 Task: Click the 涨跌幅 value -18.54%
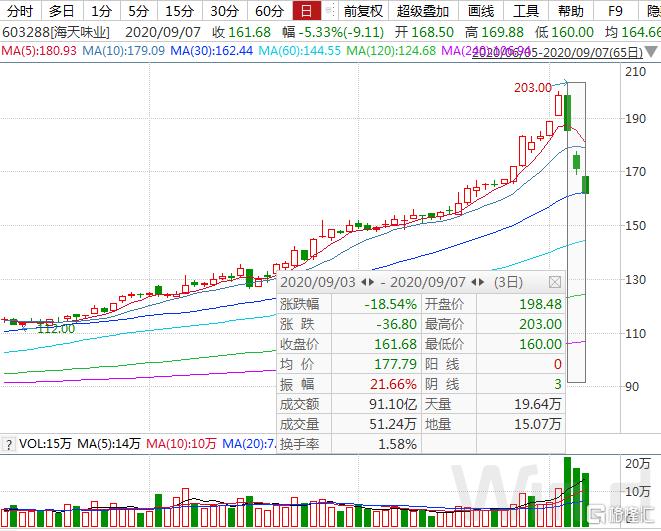(x=390, y=304)
